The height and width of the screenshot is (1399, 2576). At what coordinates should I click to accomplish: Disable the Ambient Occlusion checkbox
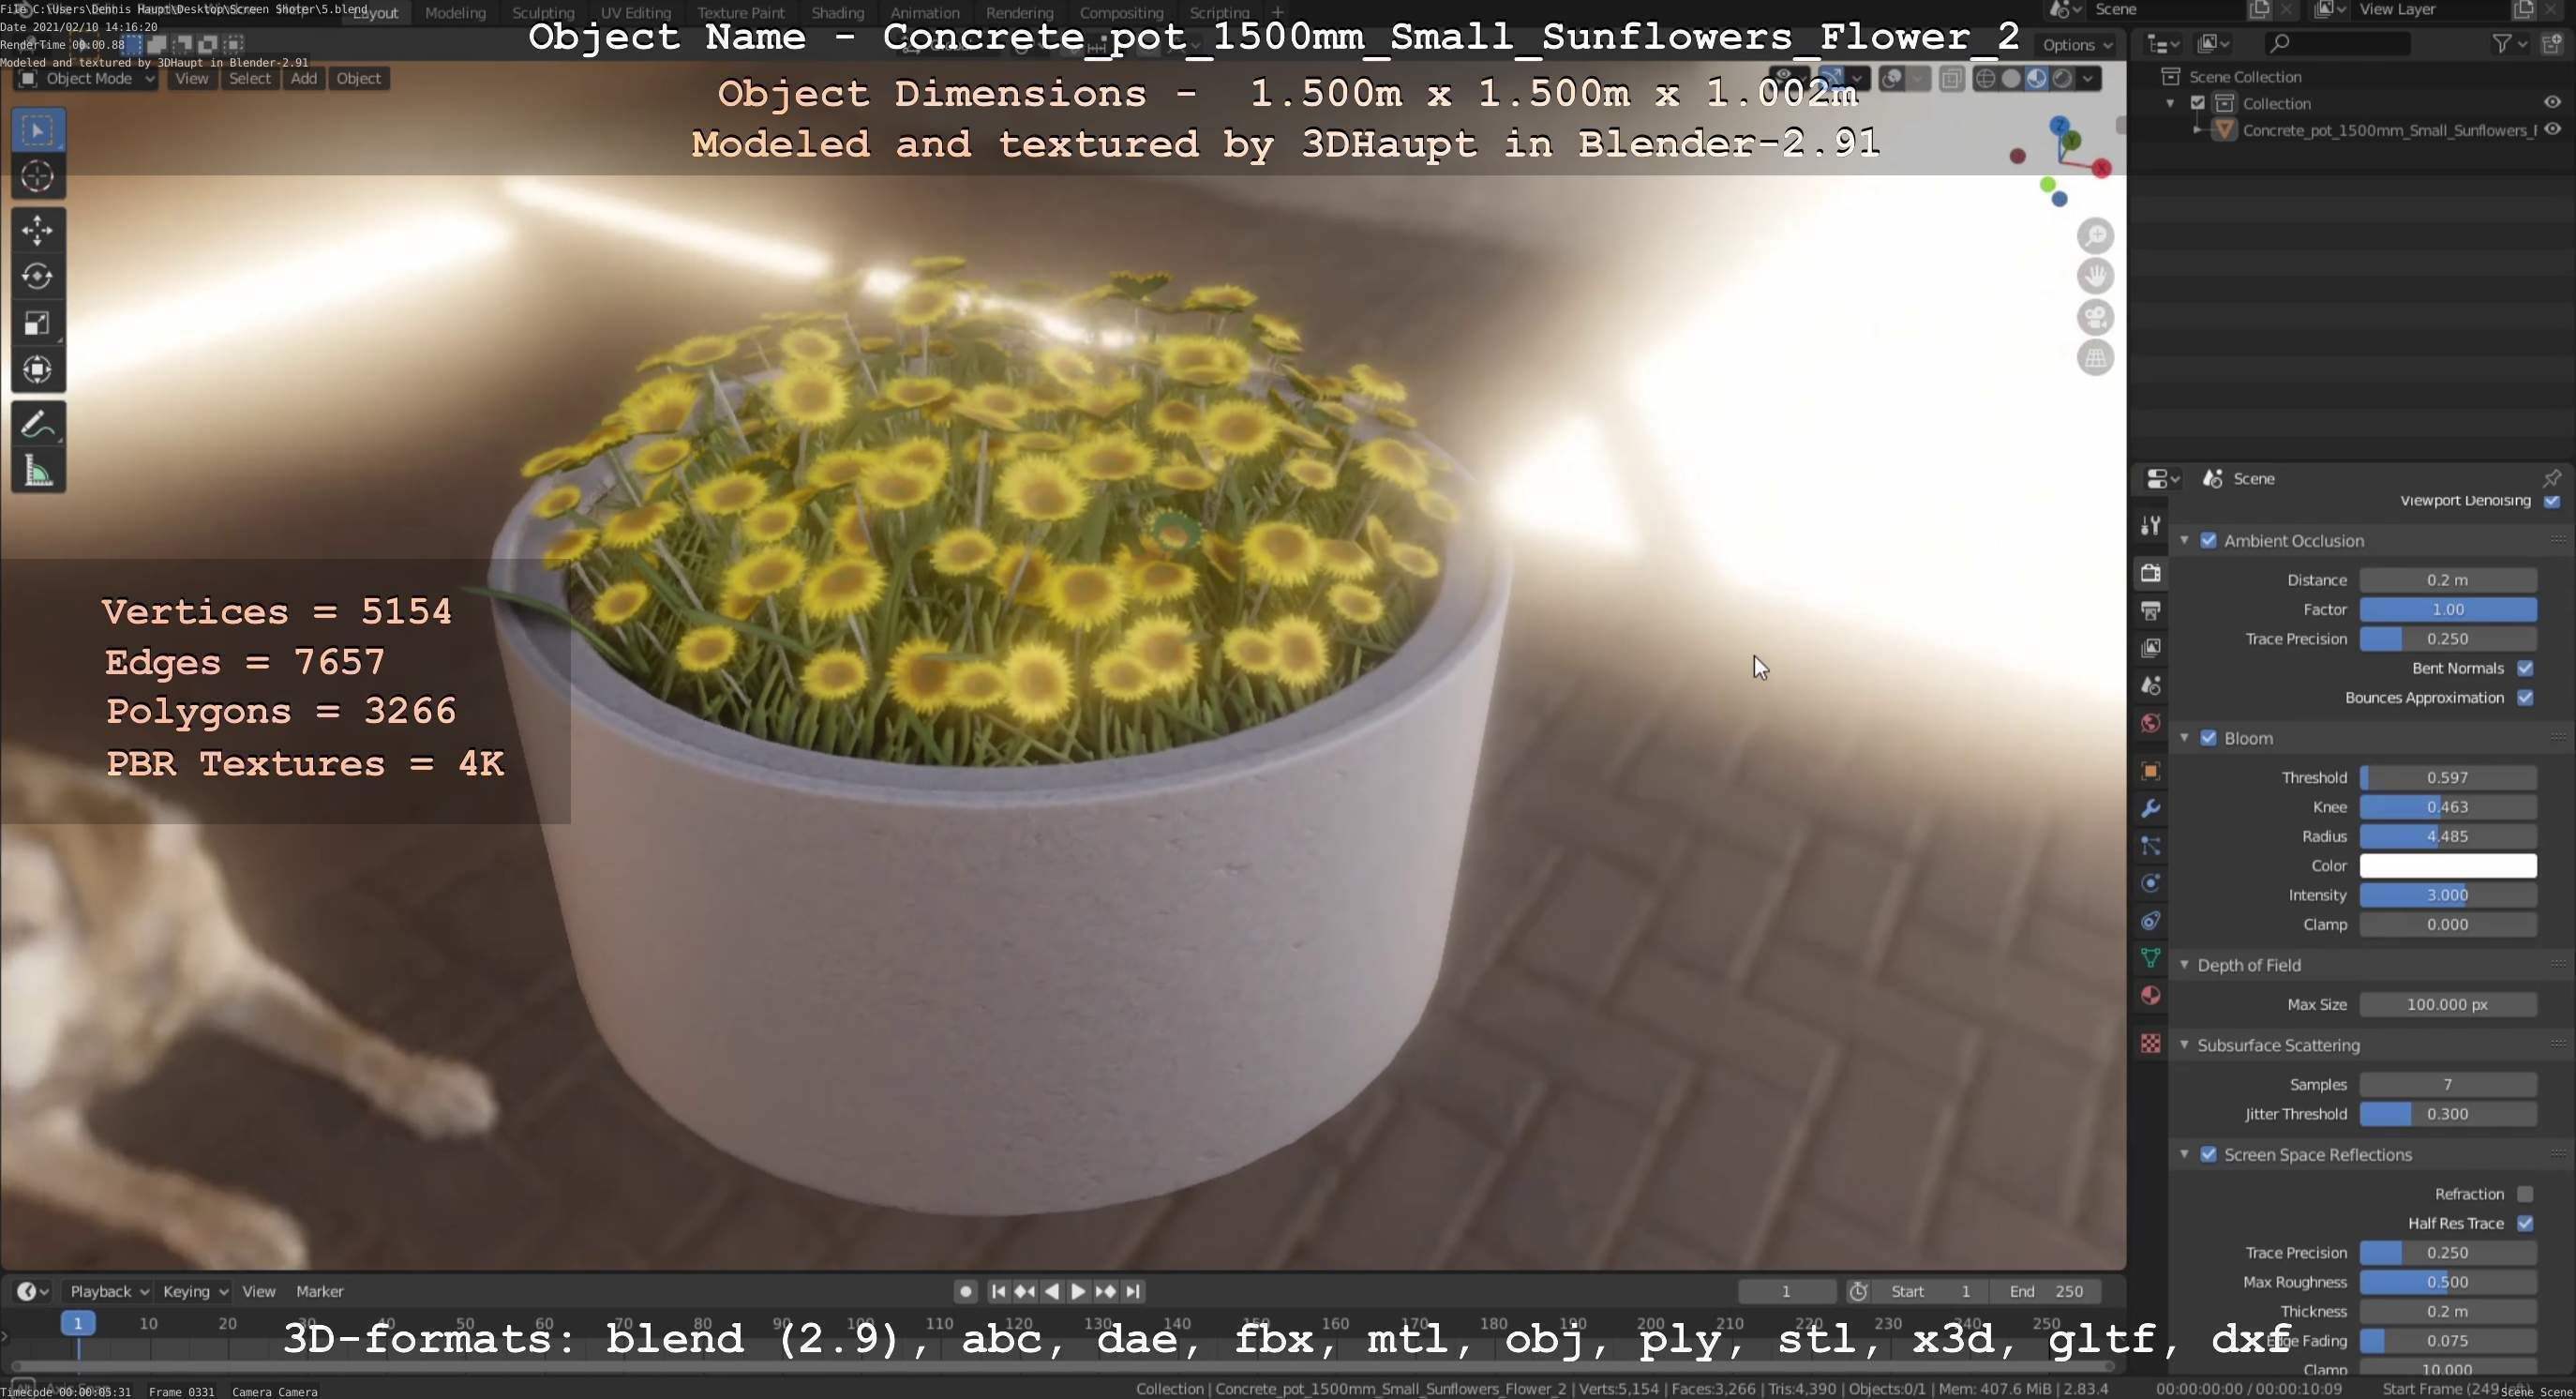(2208, 540)
